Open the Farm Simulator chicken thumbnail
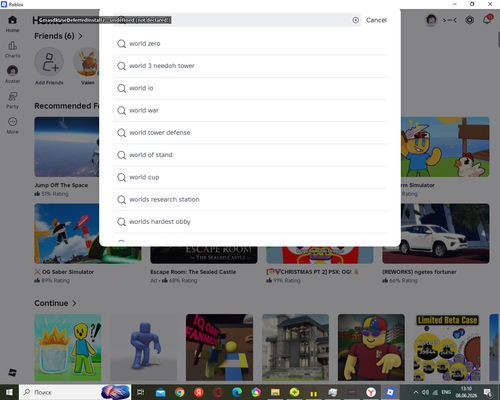Image resolution: width=500 pixels, height=400 pixels. click(x=445, y=147)
